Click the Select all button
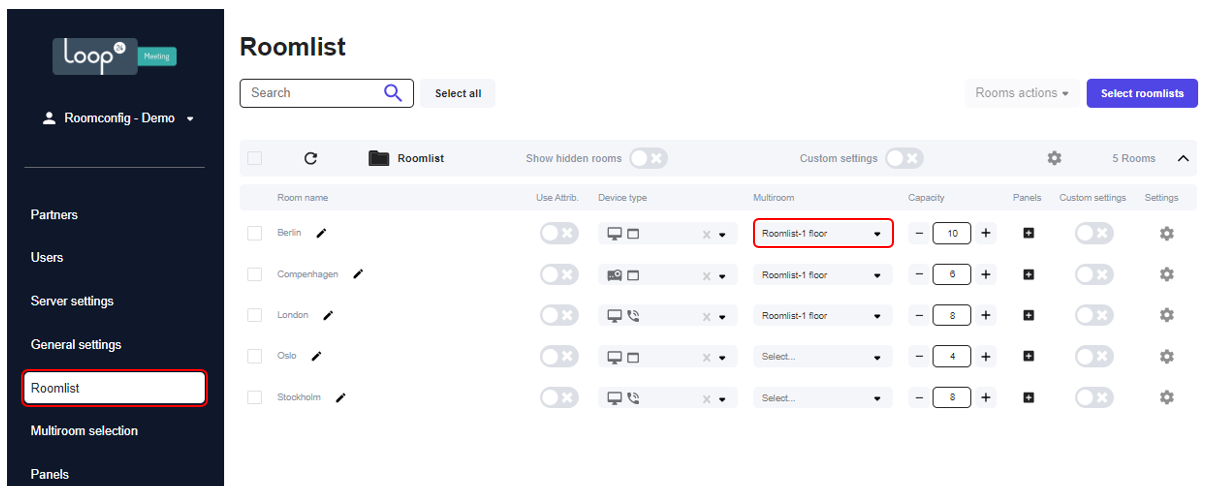 click(x=458, y=93)
